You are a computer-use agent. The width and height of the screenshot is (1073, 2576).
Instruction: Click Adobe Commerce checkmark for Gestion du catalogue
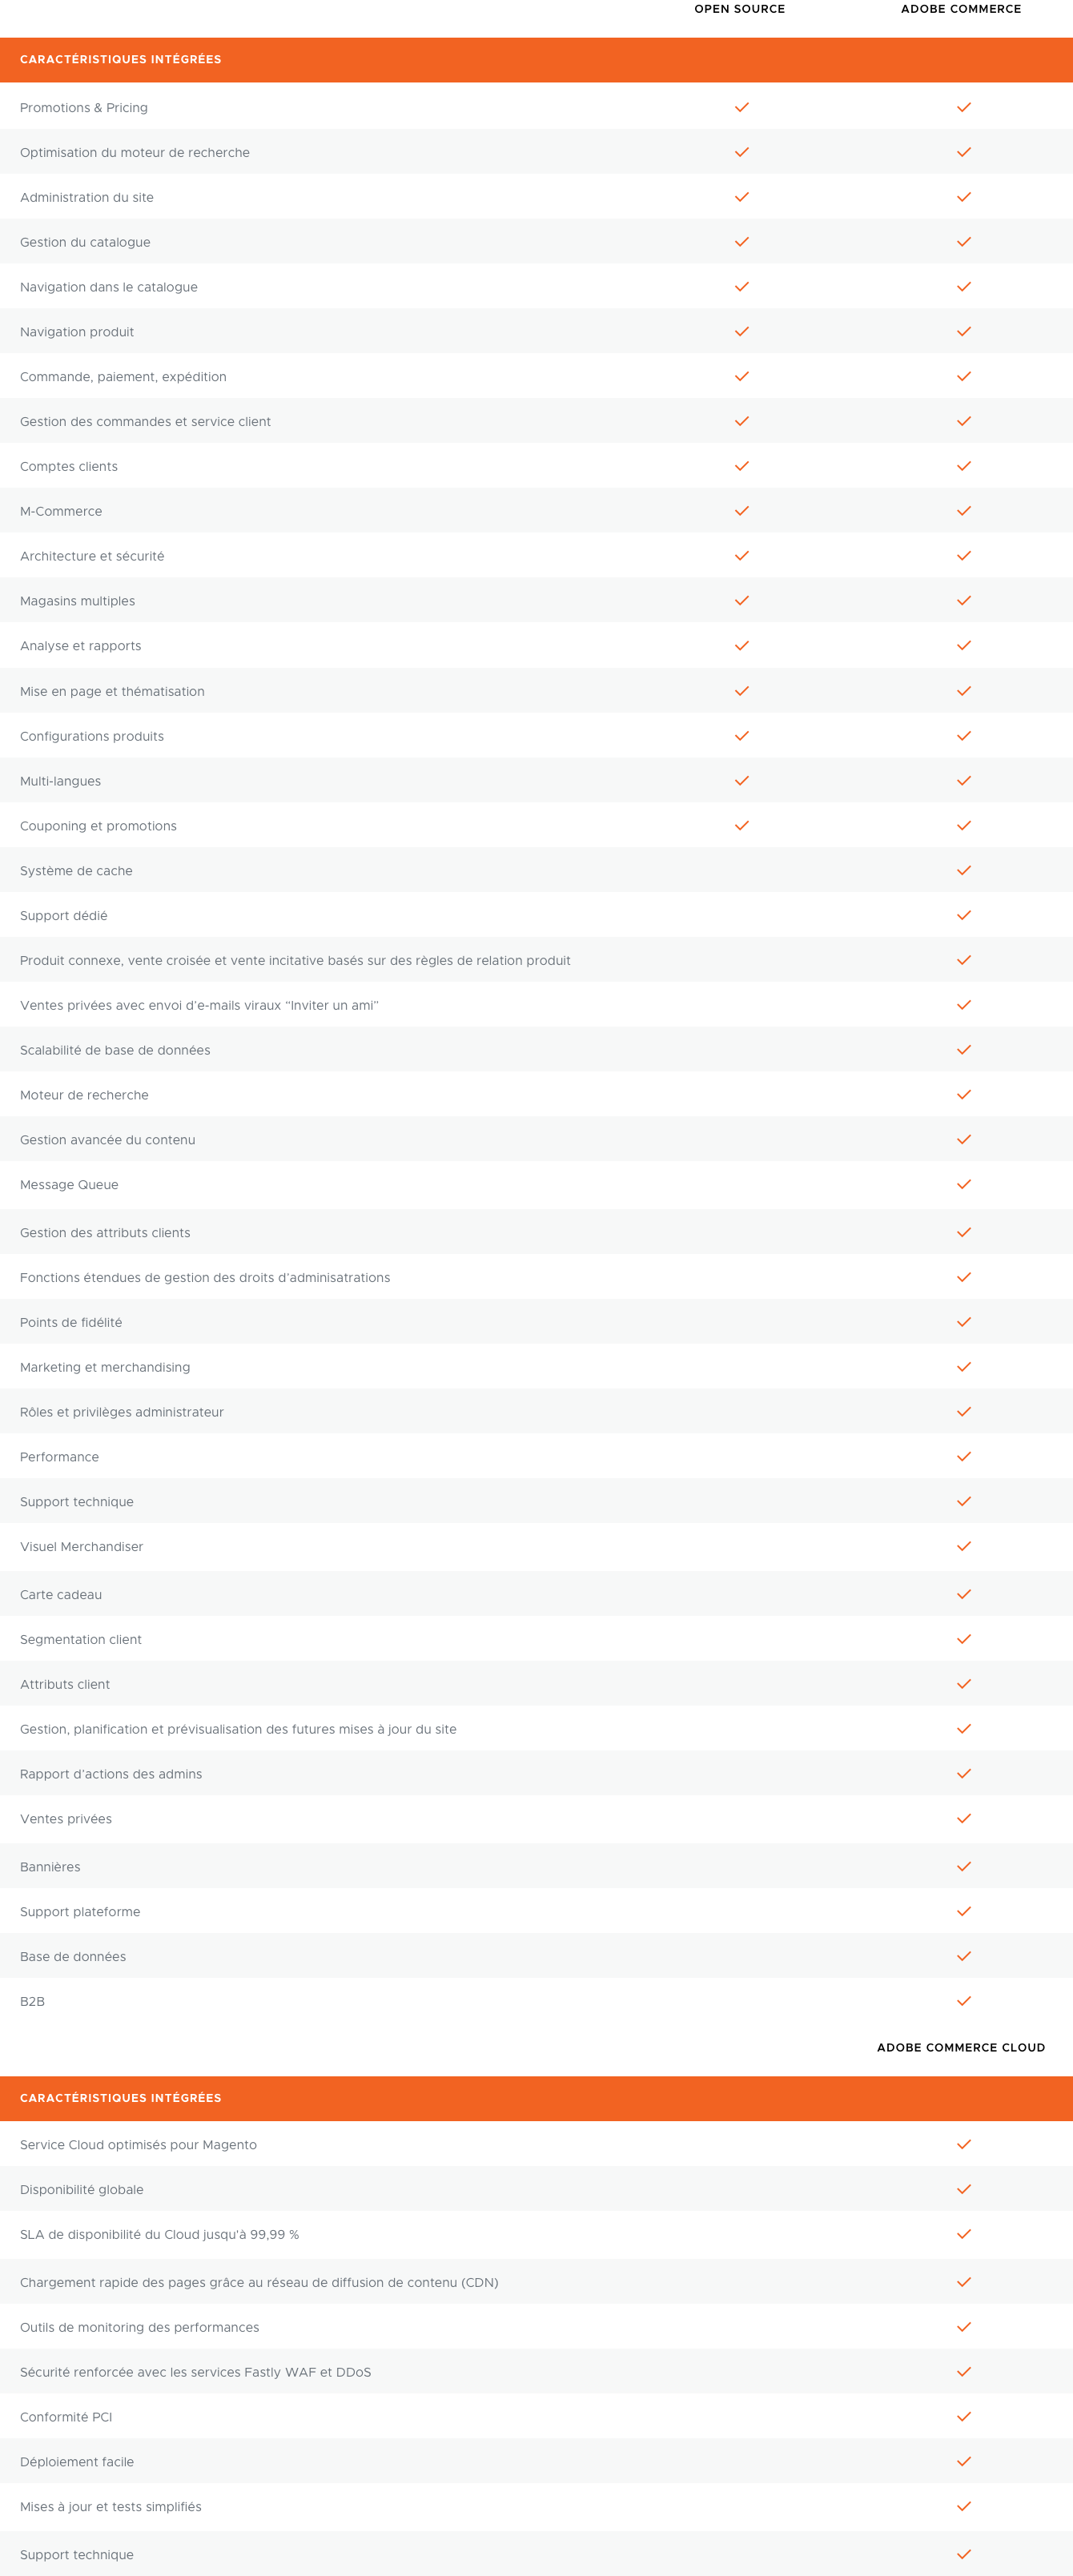coord(963,242)
